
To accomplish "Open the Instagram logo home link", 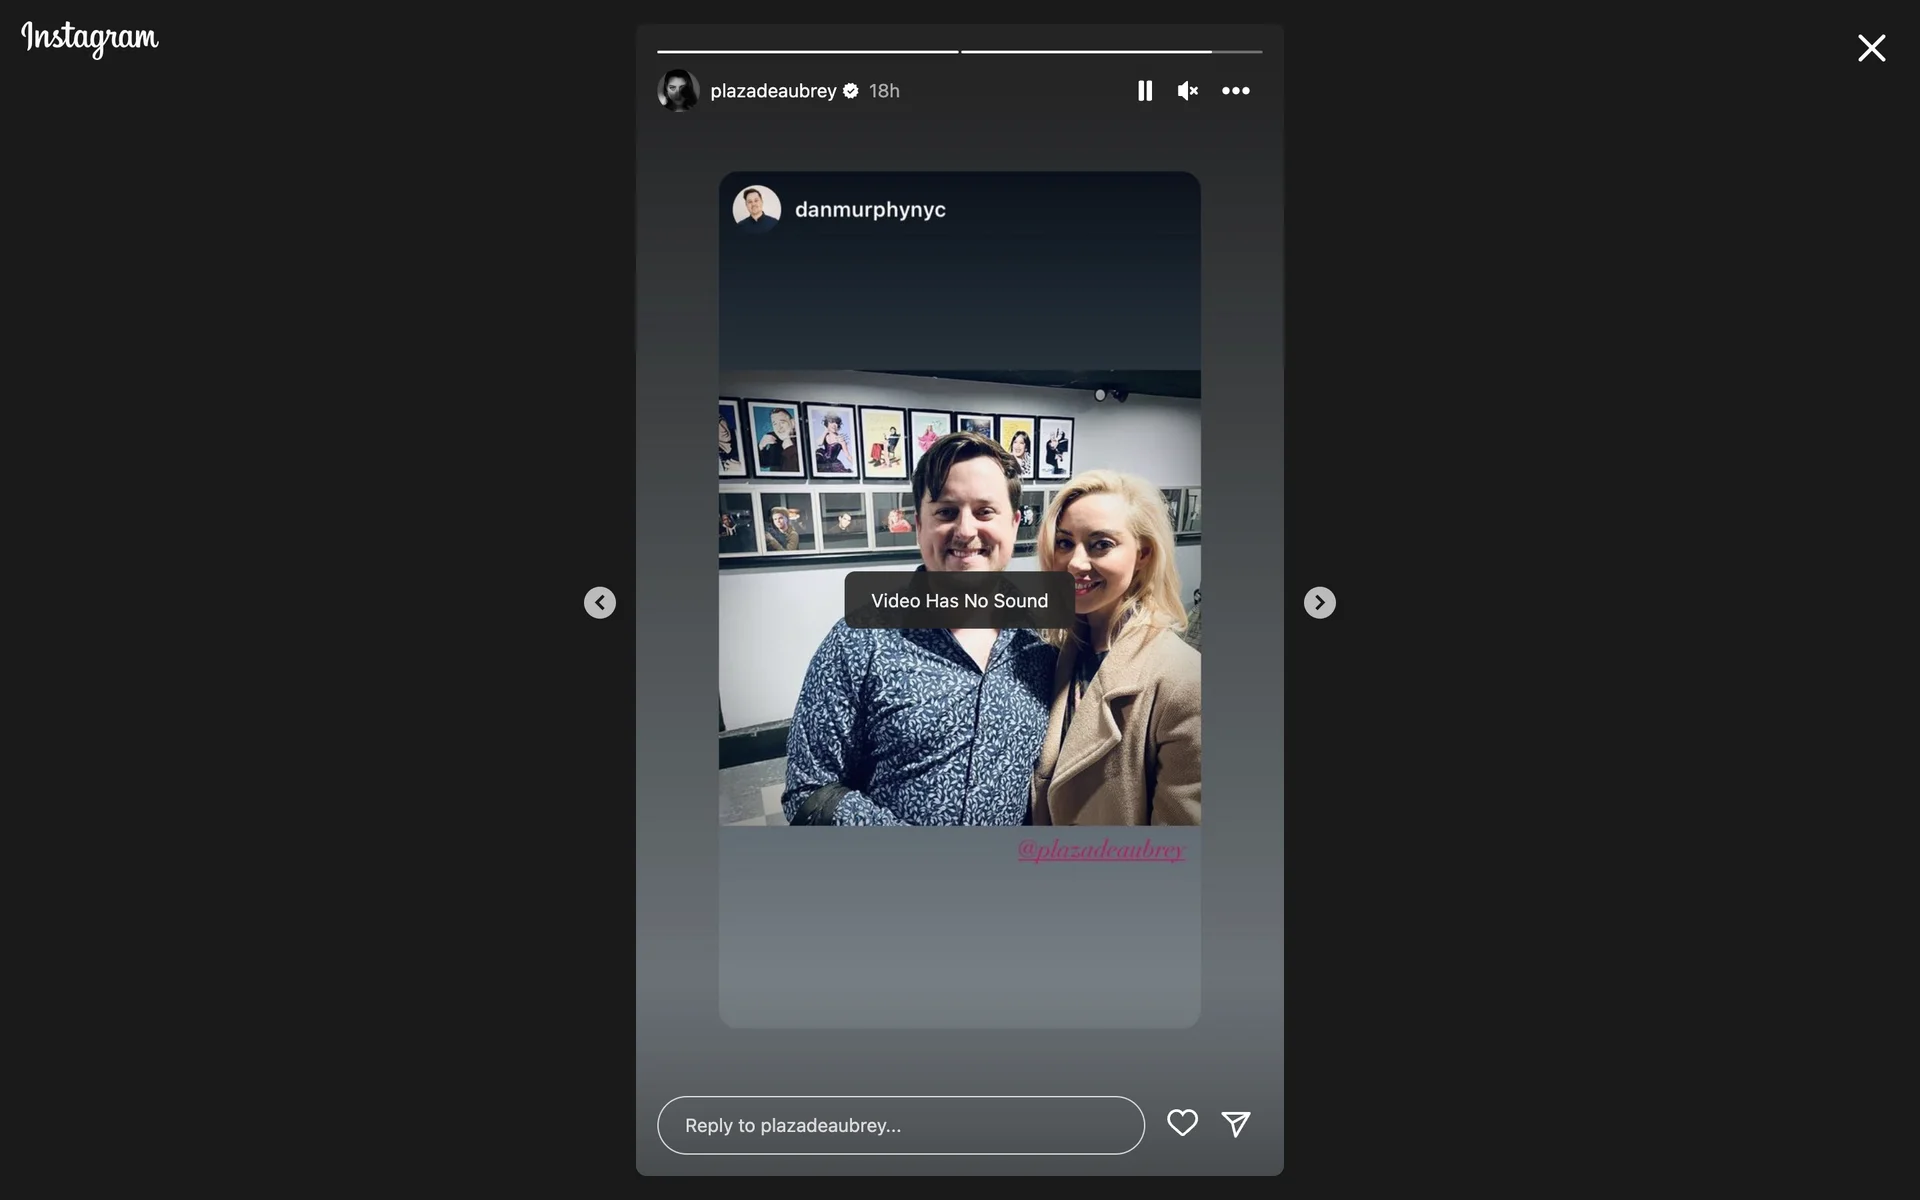I will 90,38.
